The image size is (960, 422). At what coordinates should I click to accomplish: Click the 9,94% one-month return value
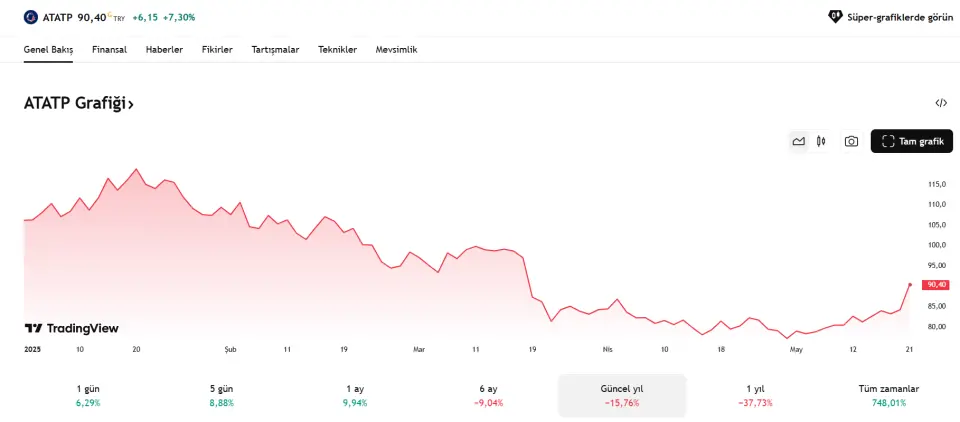point(354,403)
